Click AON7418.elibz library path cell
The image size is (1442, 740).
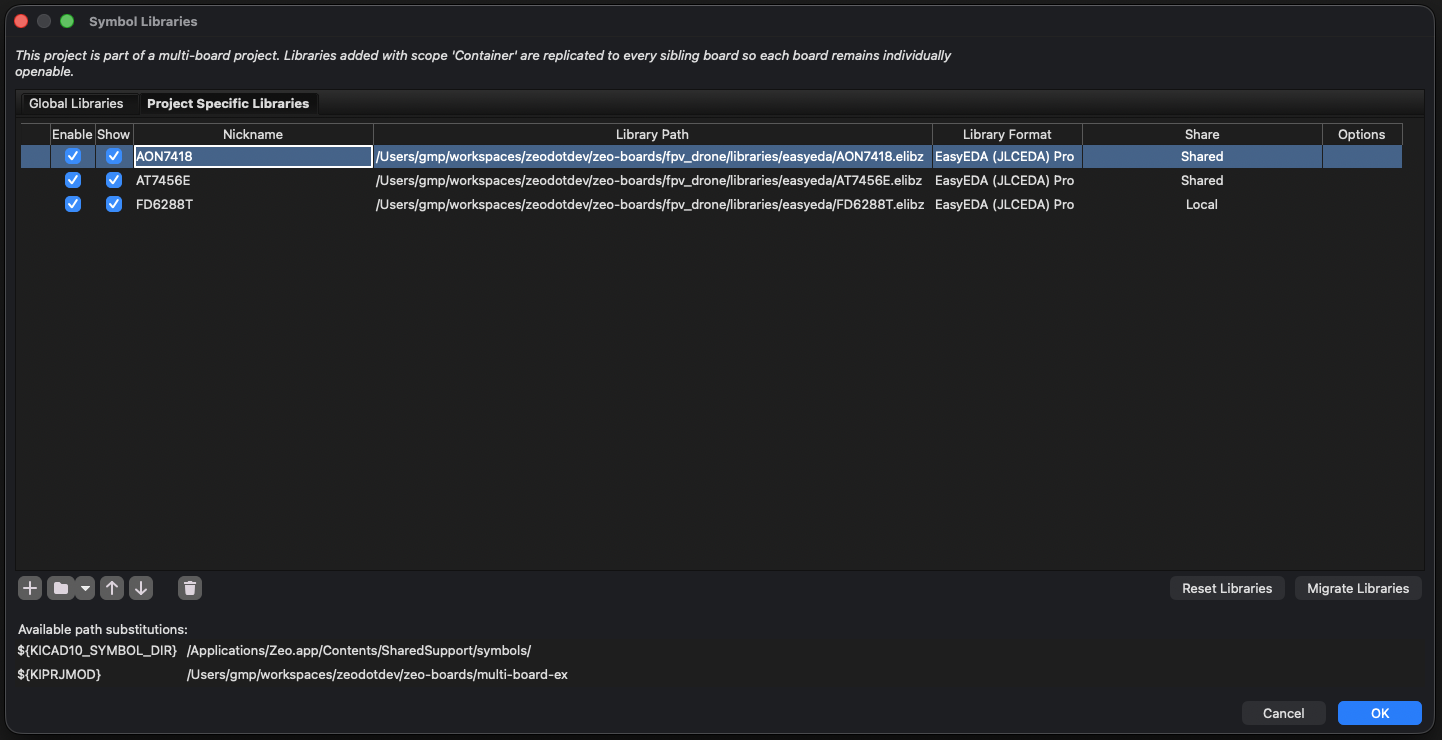click(653, 156)
